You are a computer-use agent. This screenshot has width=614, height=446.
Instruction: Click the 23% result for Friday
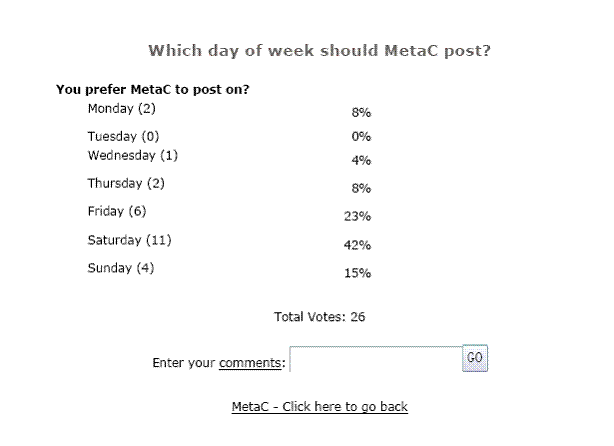click(358, 216)
